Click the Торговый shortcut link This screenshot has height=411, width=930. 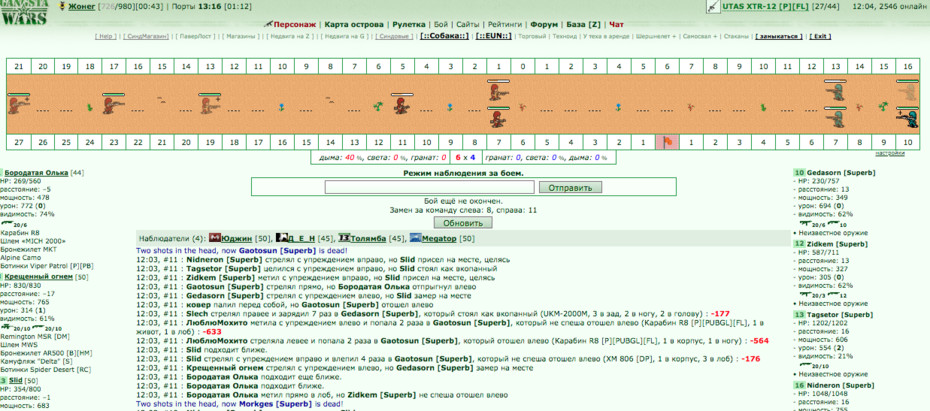tap(531, 36)
